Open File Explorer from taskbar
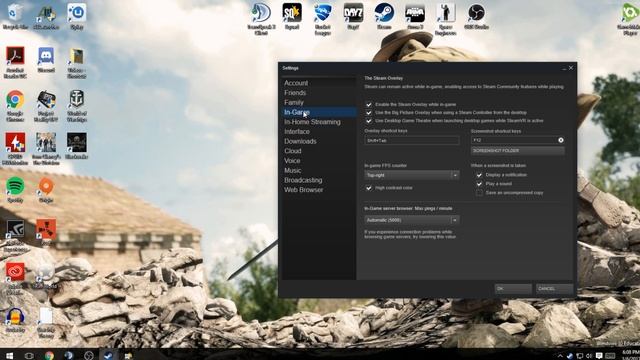Screen dimensions: 640x360 coord(128,356)
